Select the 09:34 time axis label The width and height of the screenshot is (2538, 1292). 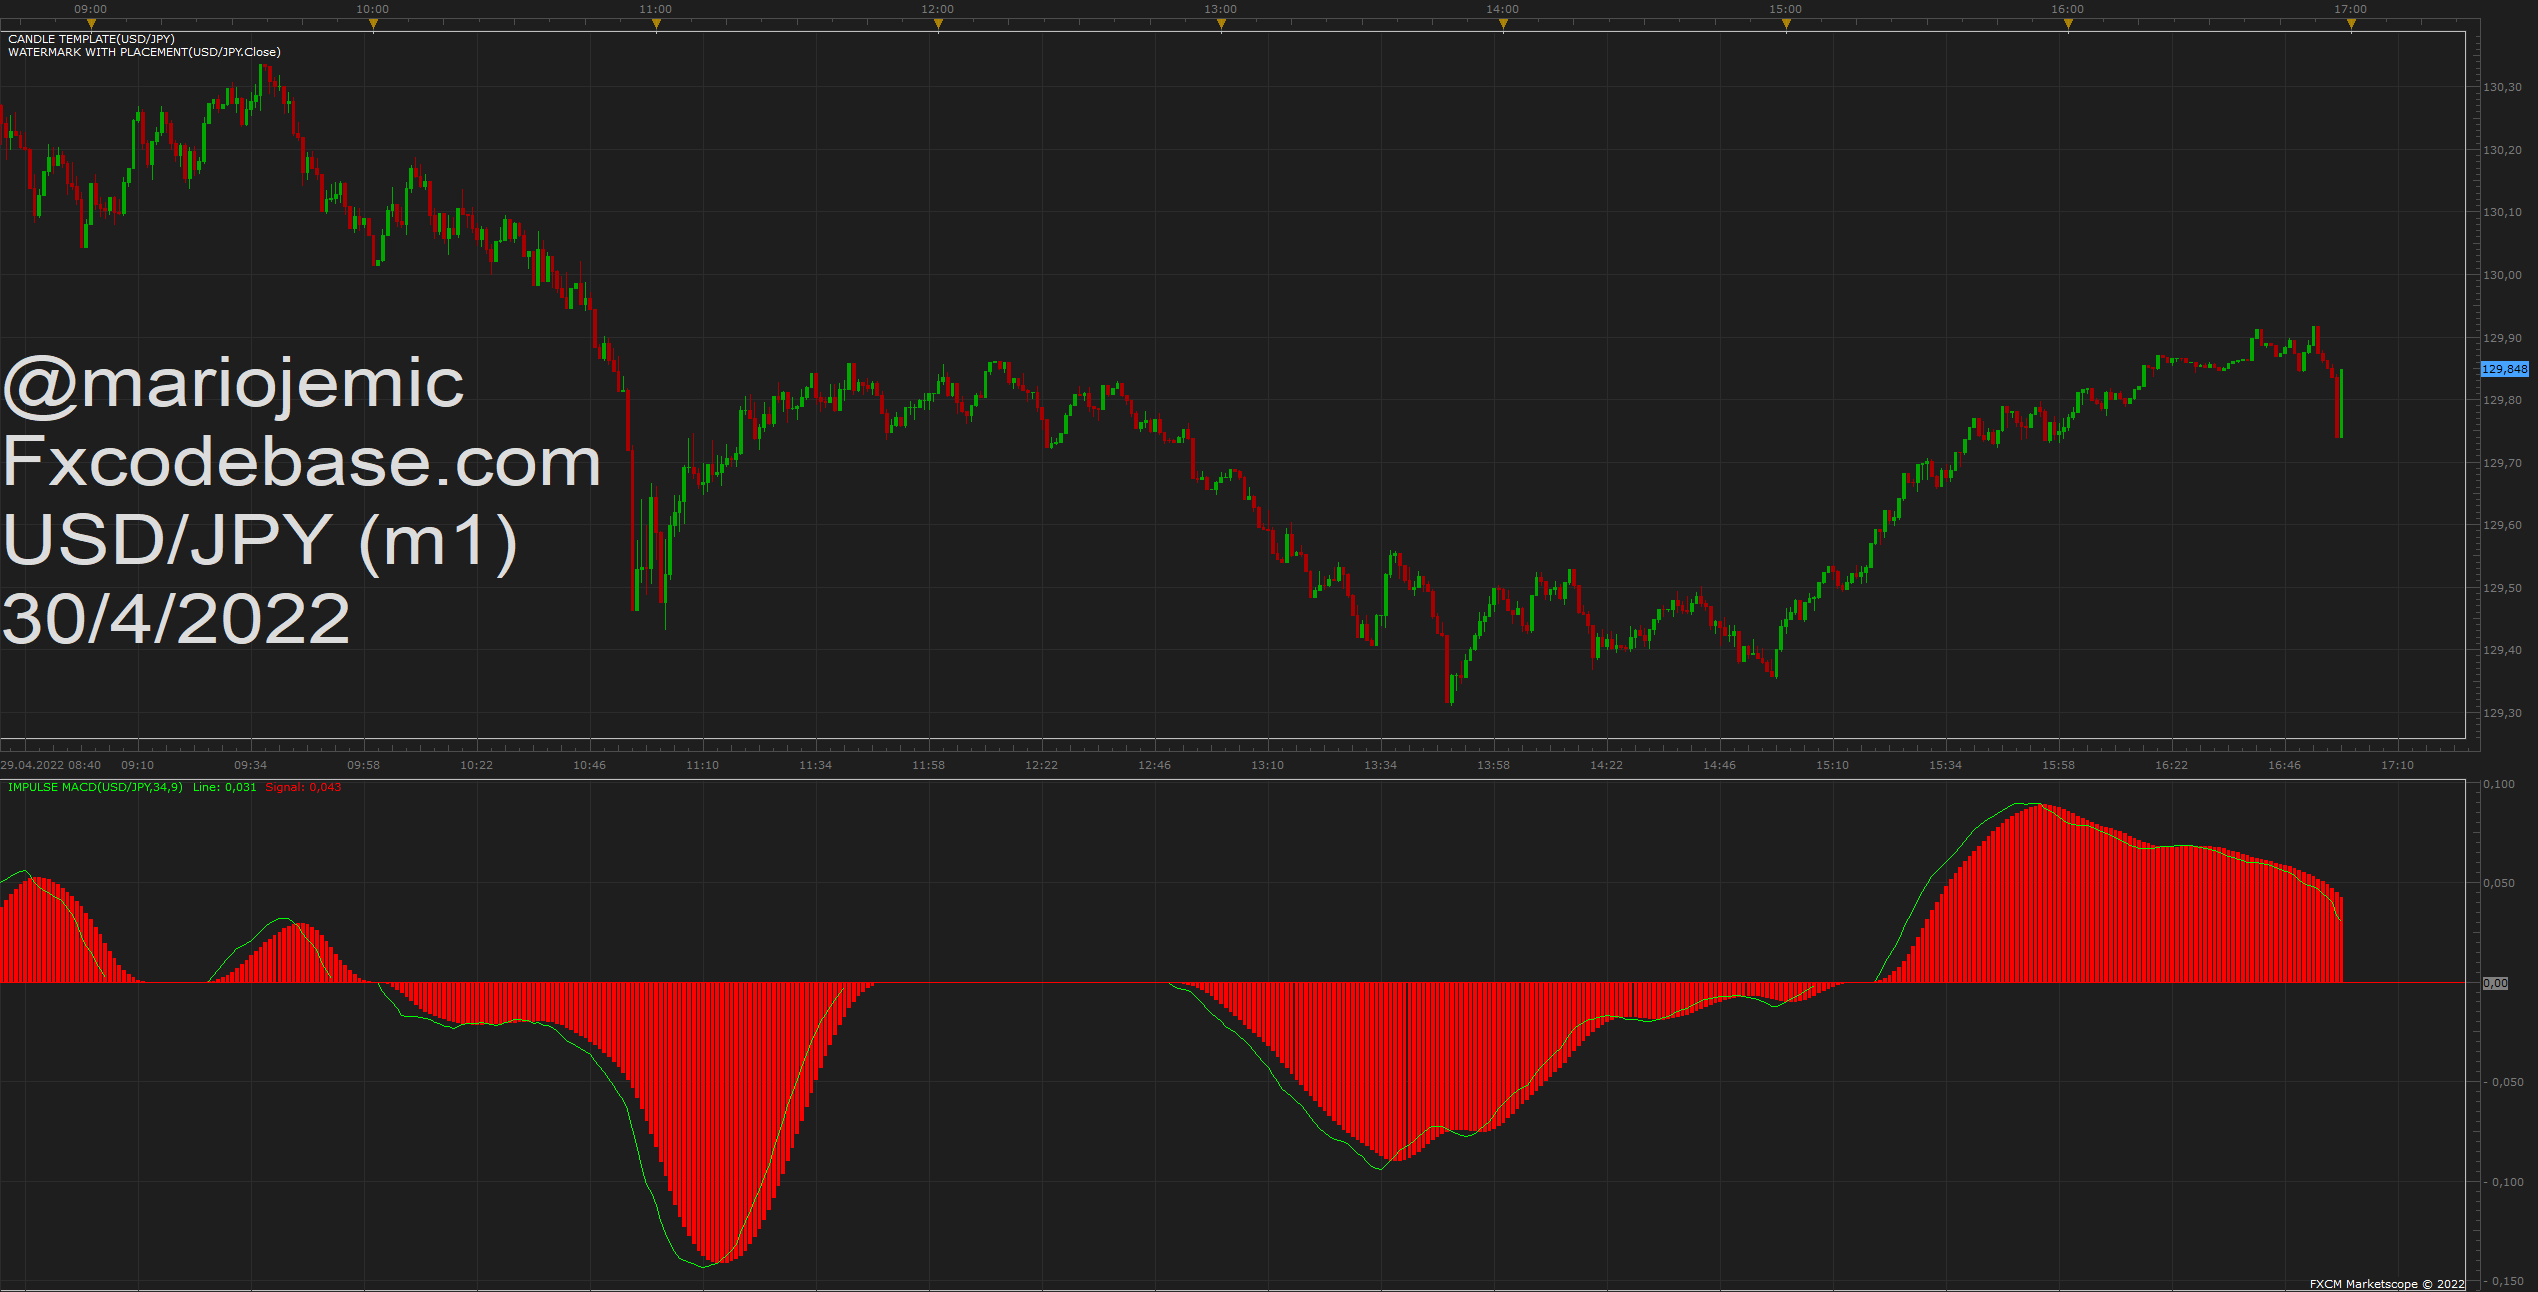pos(251,765)
